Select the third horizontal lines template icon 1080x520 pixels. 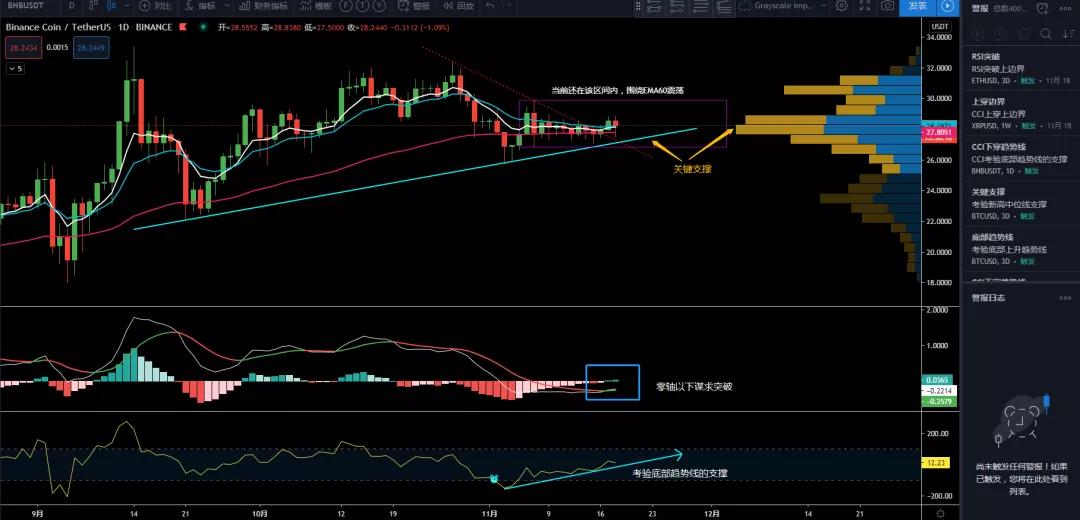(700, 6)
